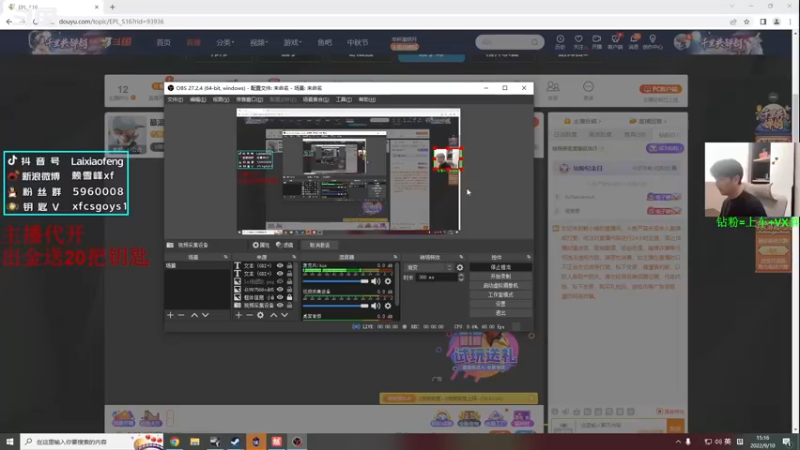The width and height of the screenshot is (800, 450).
Task: Bookmark this page with star icon
Action: [x=746, y=21]
